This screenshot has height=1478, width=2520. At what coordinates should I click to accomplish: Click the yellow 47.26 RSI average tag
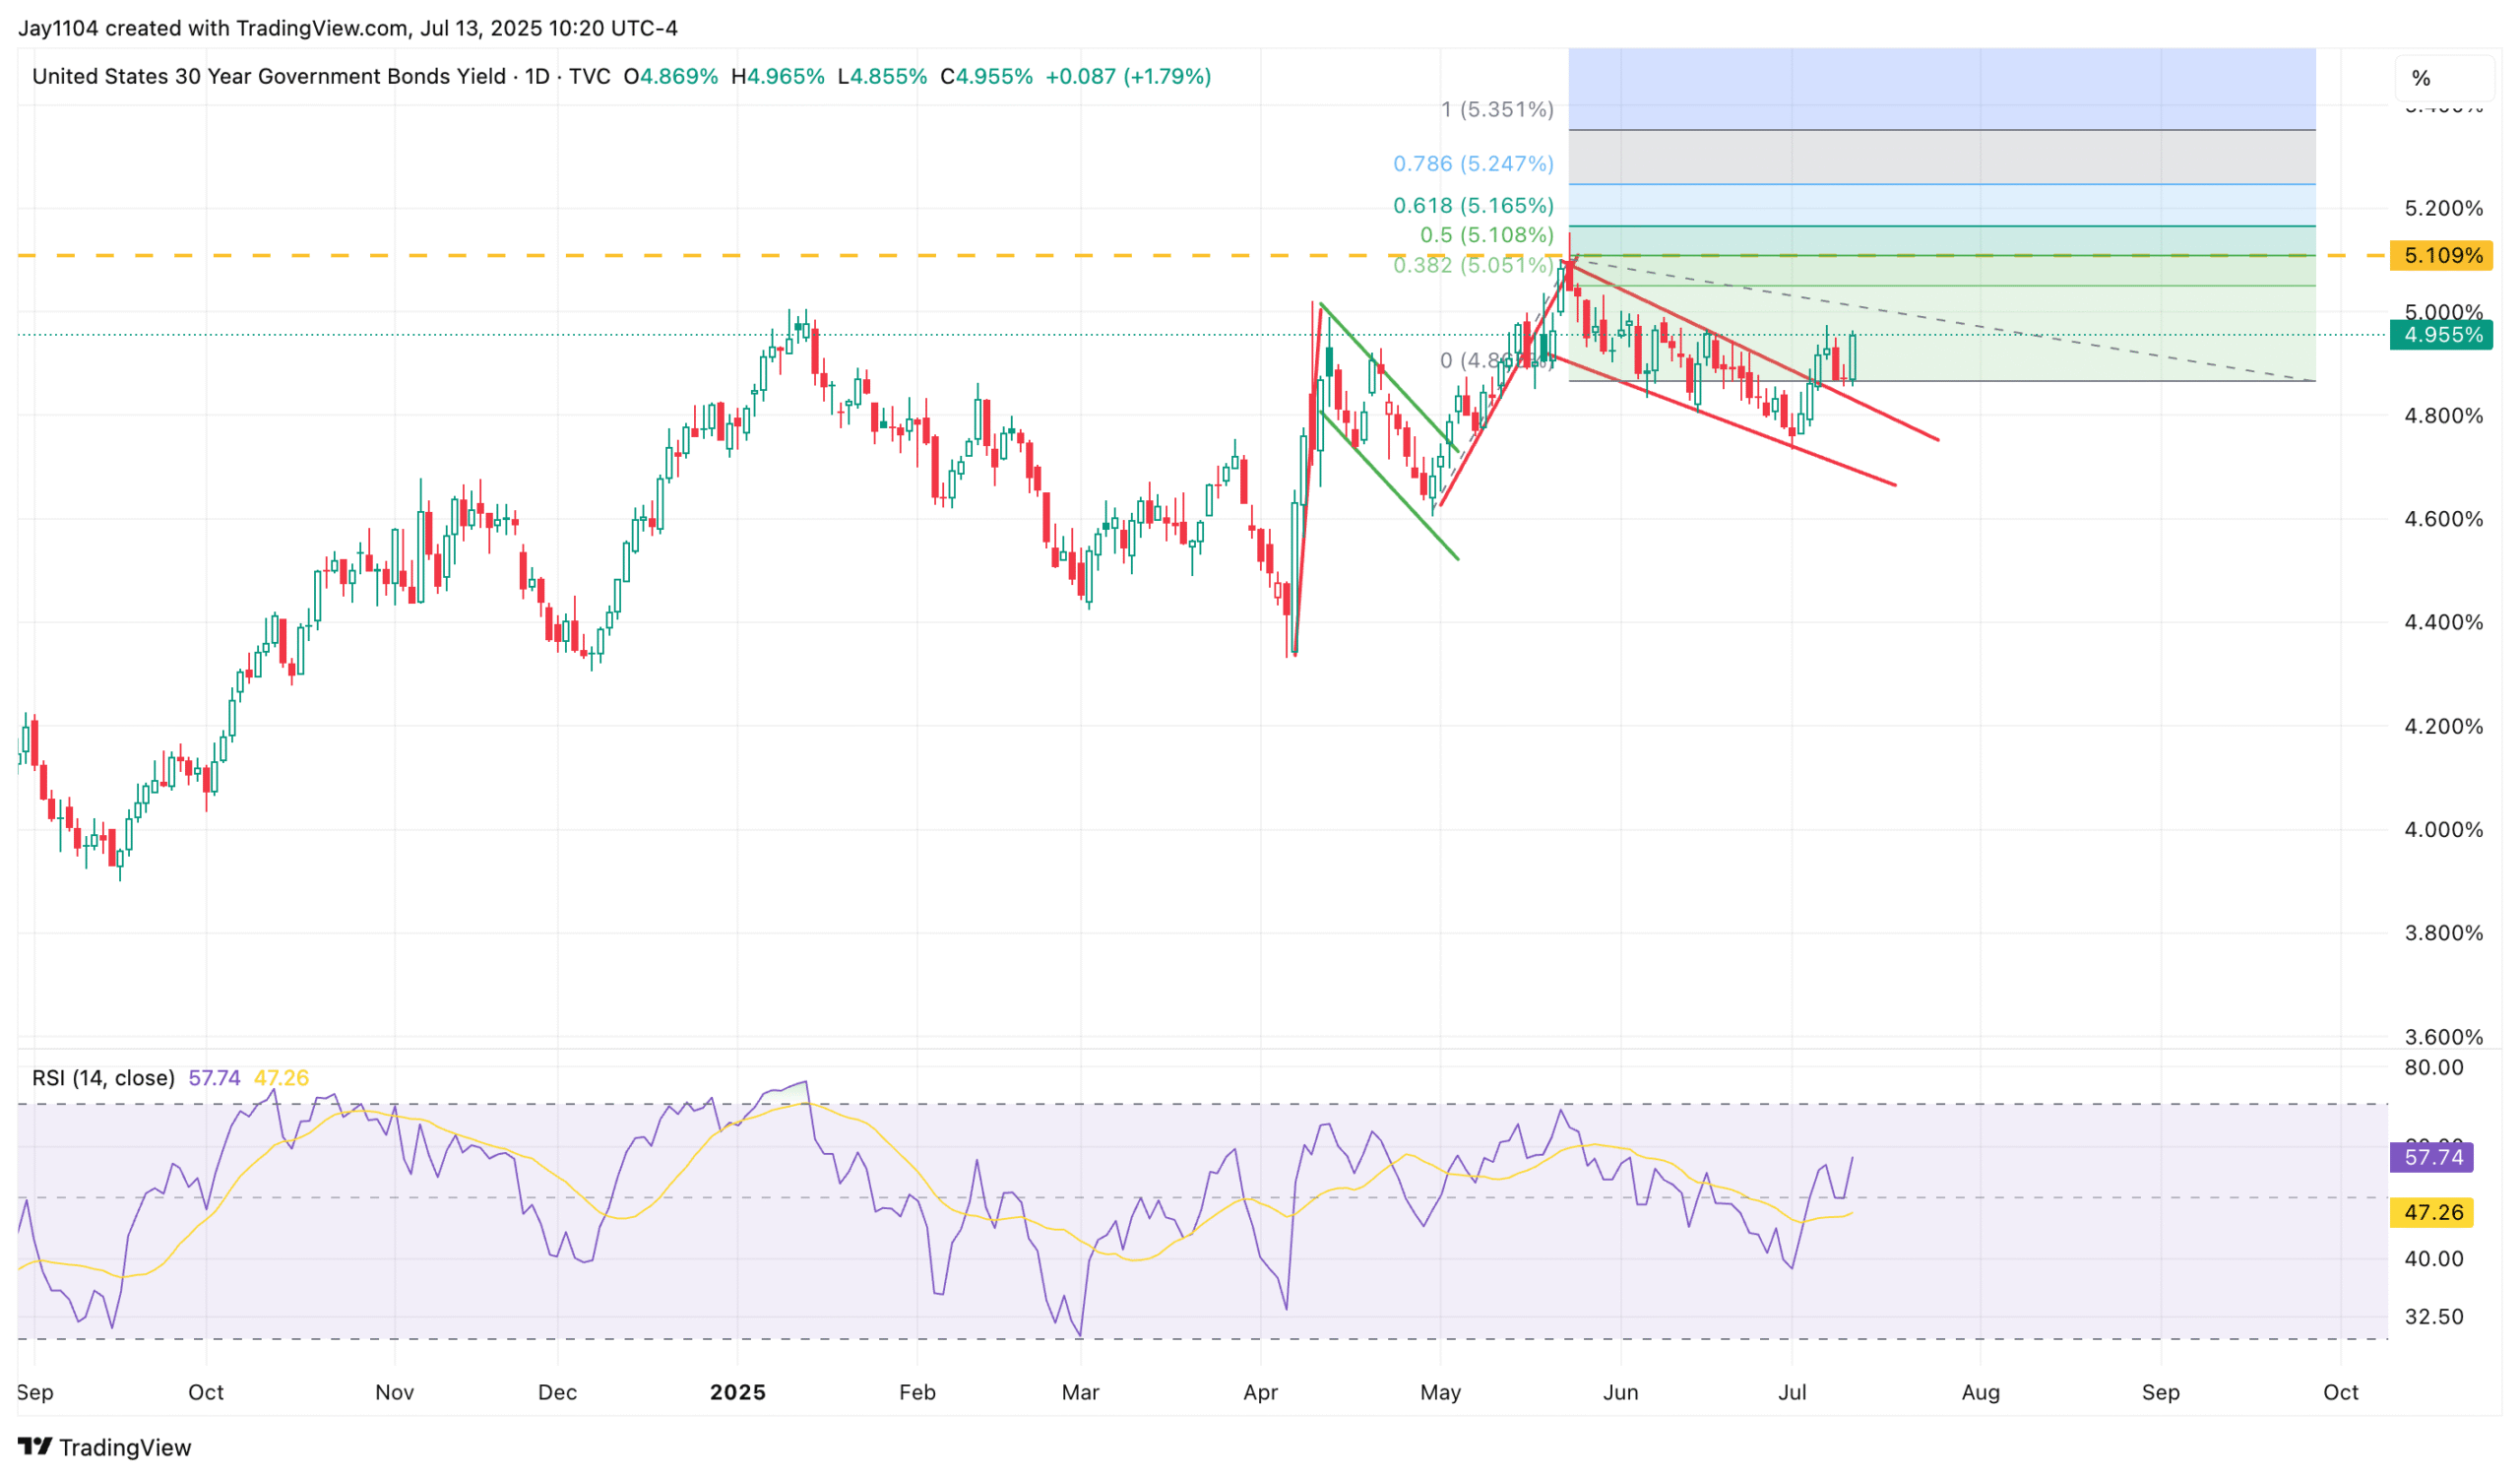[2432, 1213]
